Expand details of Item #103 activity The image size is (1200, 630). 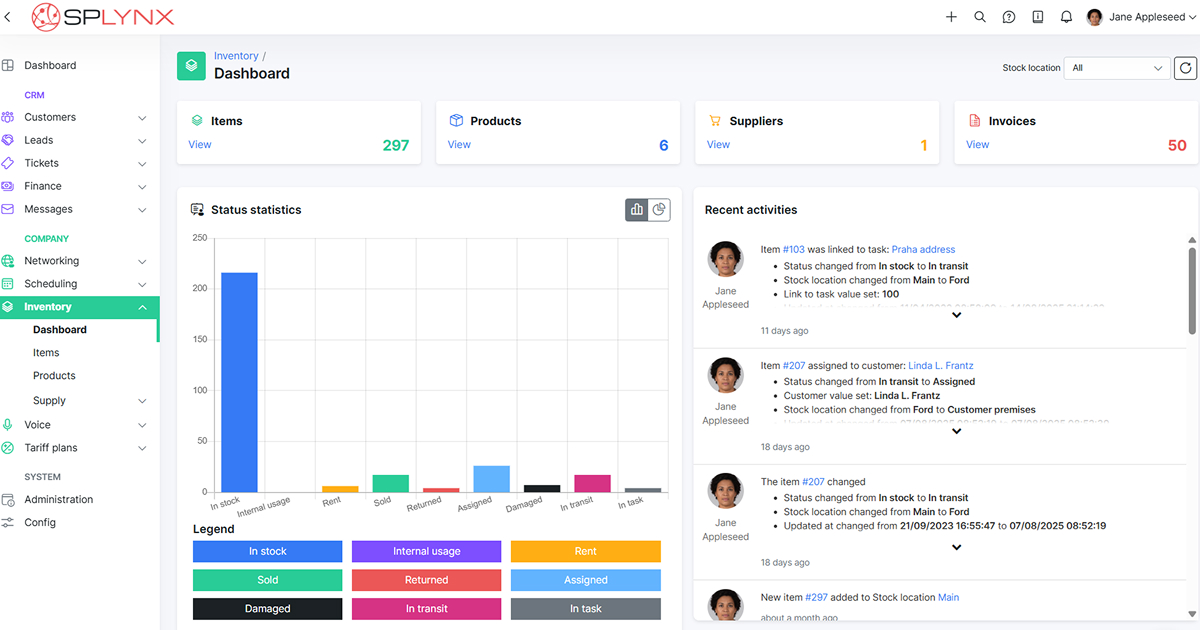pos(956,315)
